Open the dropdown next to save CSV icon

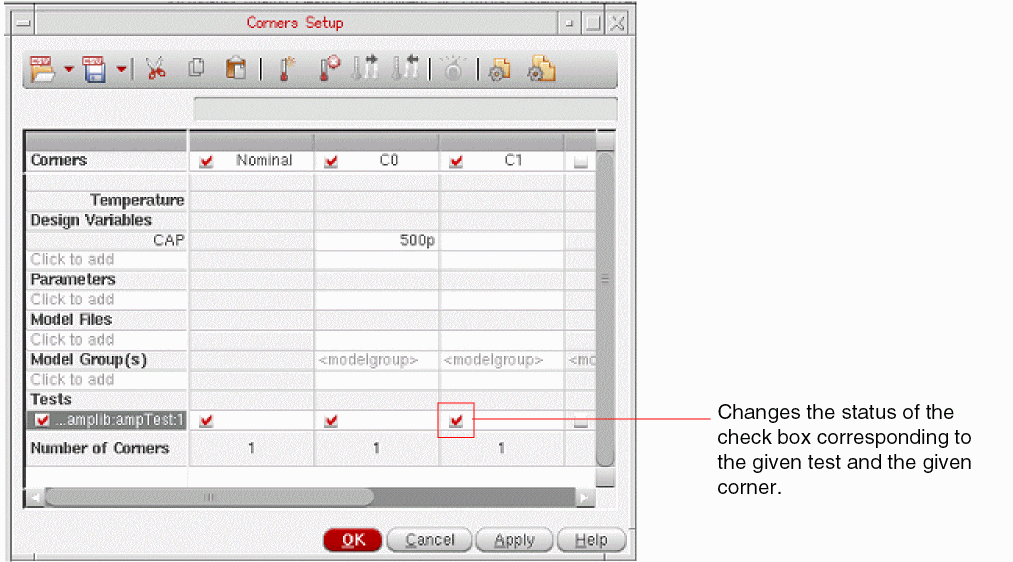(121, 69)
